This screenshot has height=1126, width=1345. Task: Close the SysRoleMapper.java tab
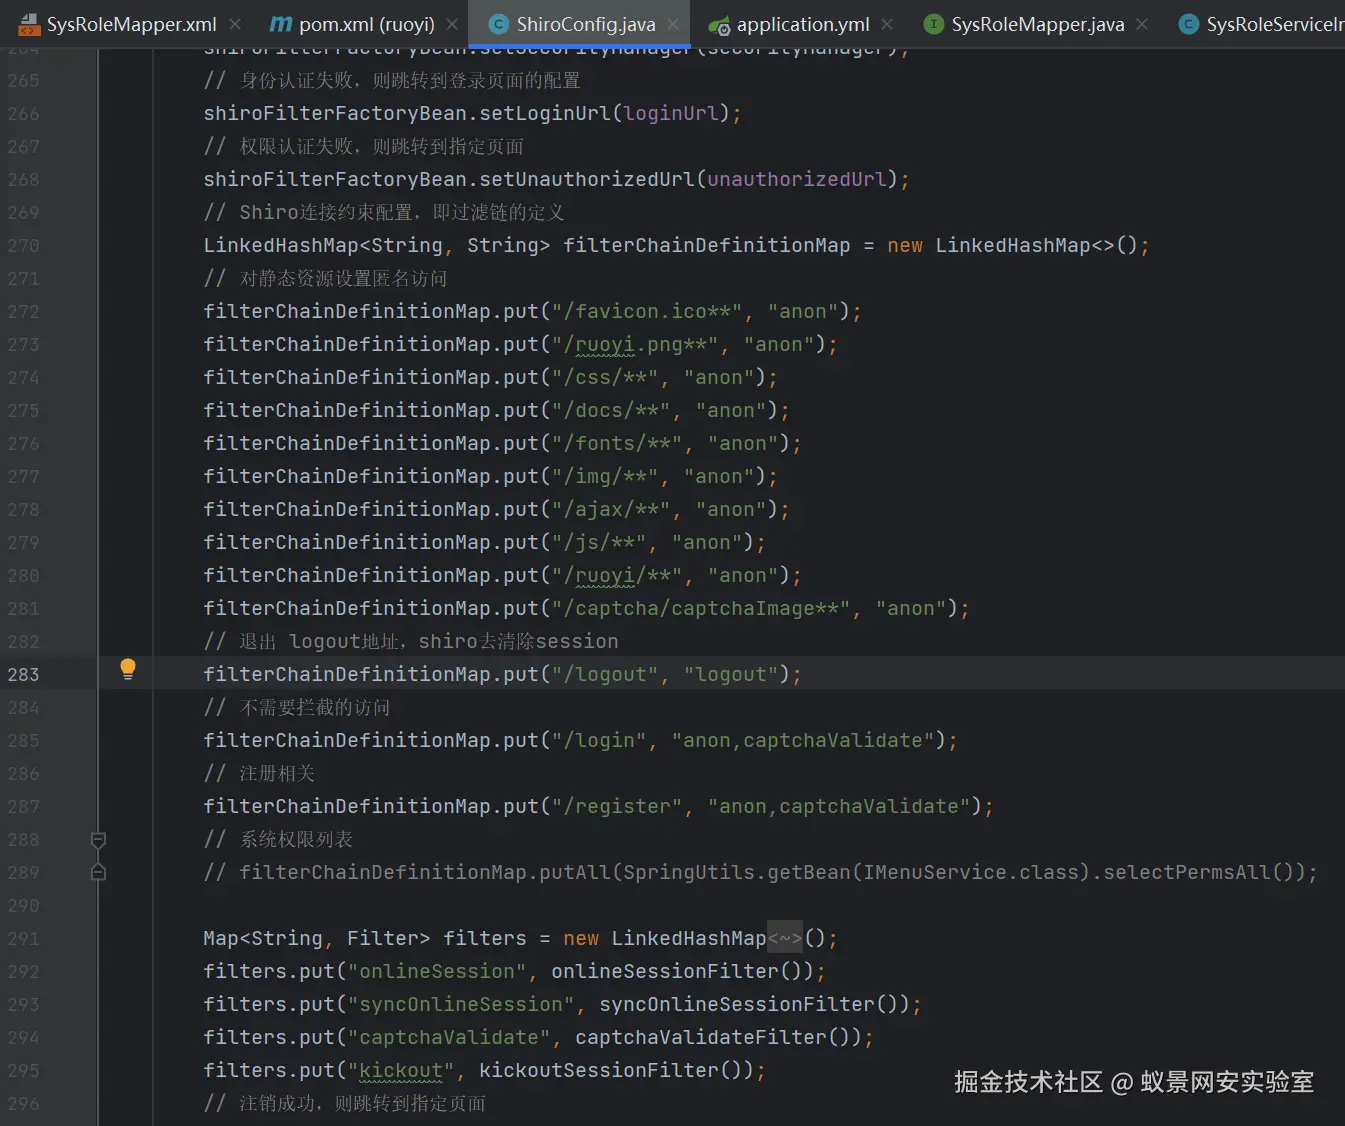coord(1142,24)
